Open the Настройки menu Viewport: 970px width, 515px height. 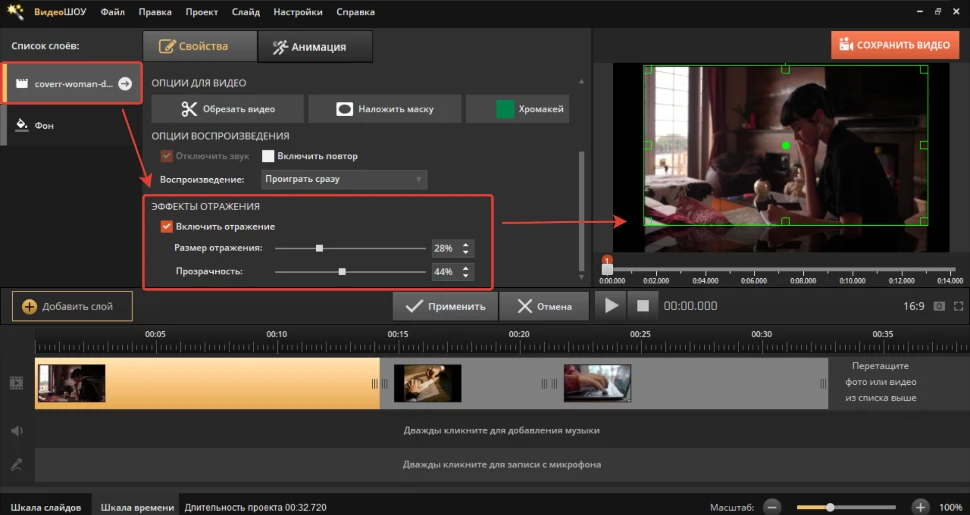[x=298, y=12]
